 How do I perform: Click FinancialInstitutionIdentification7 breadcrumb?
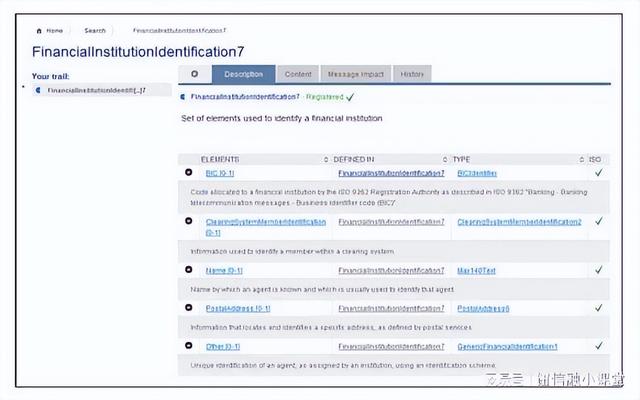[179, 30]
